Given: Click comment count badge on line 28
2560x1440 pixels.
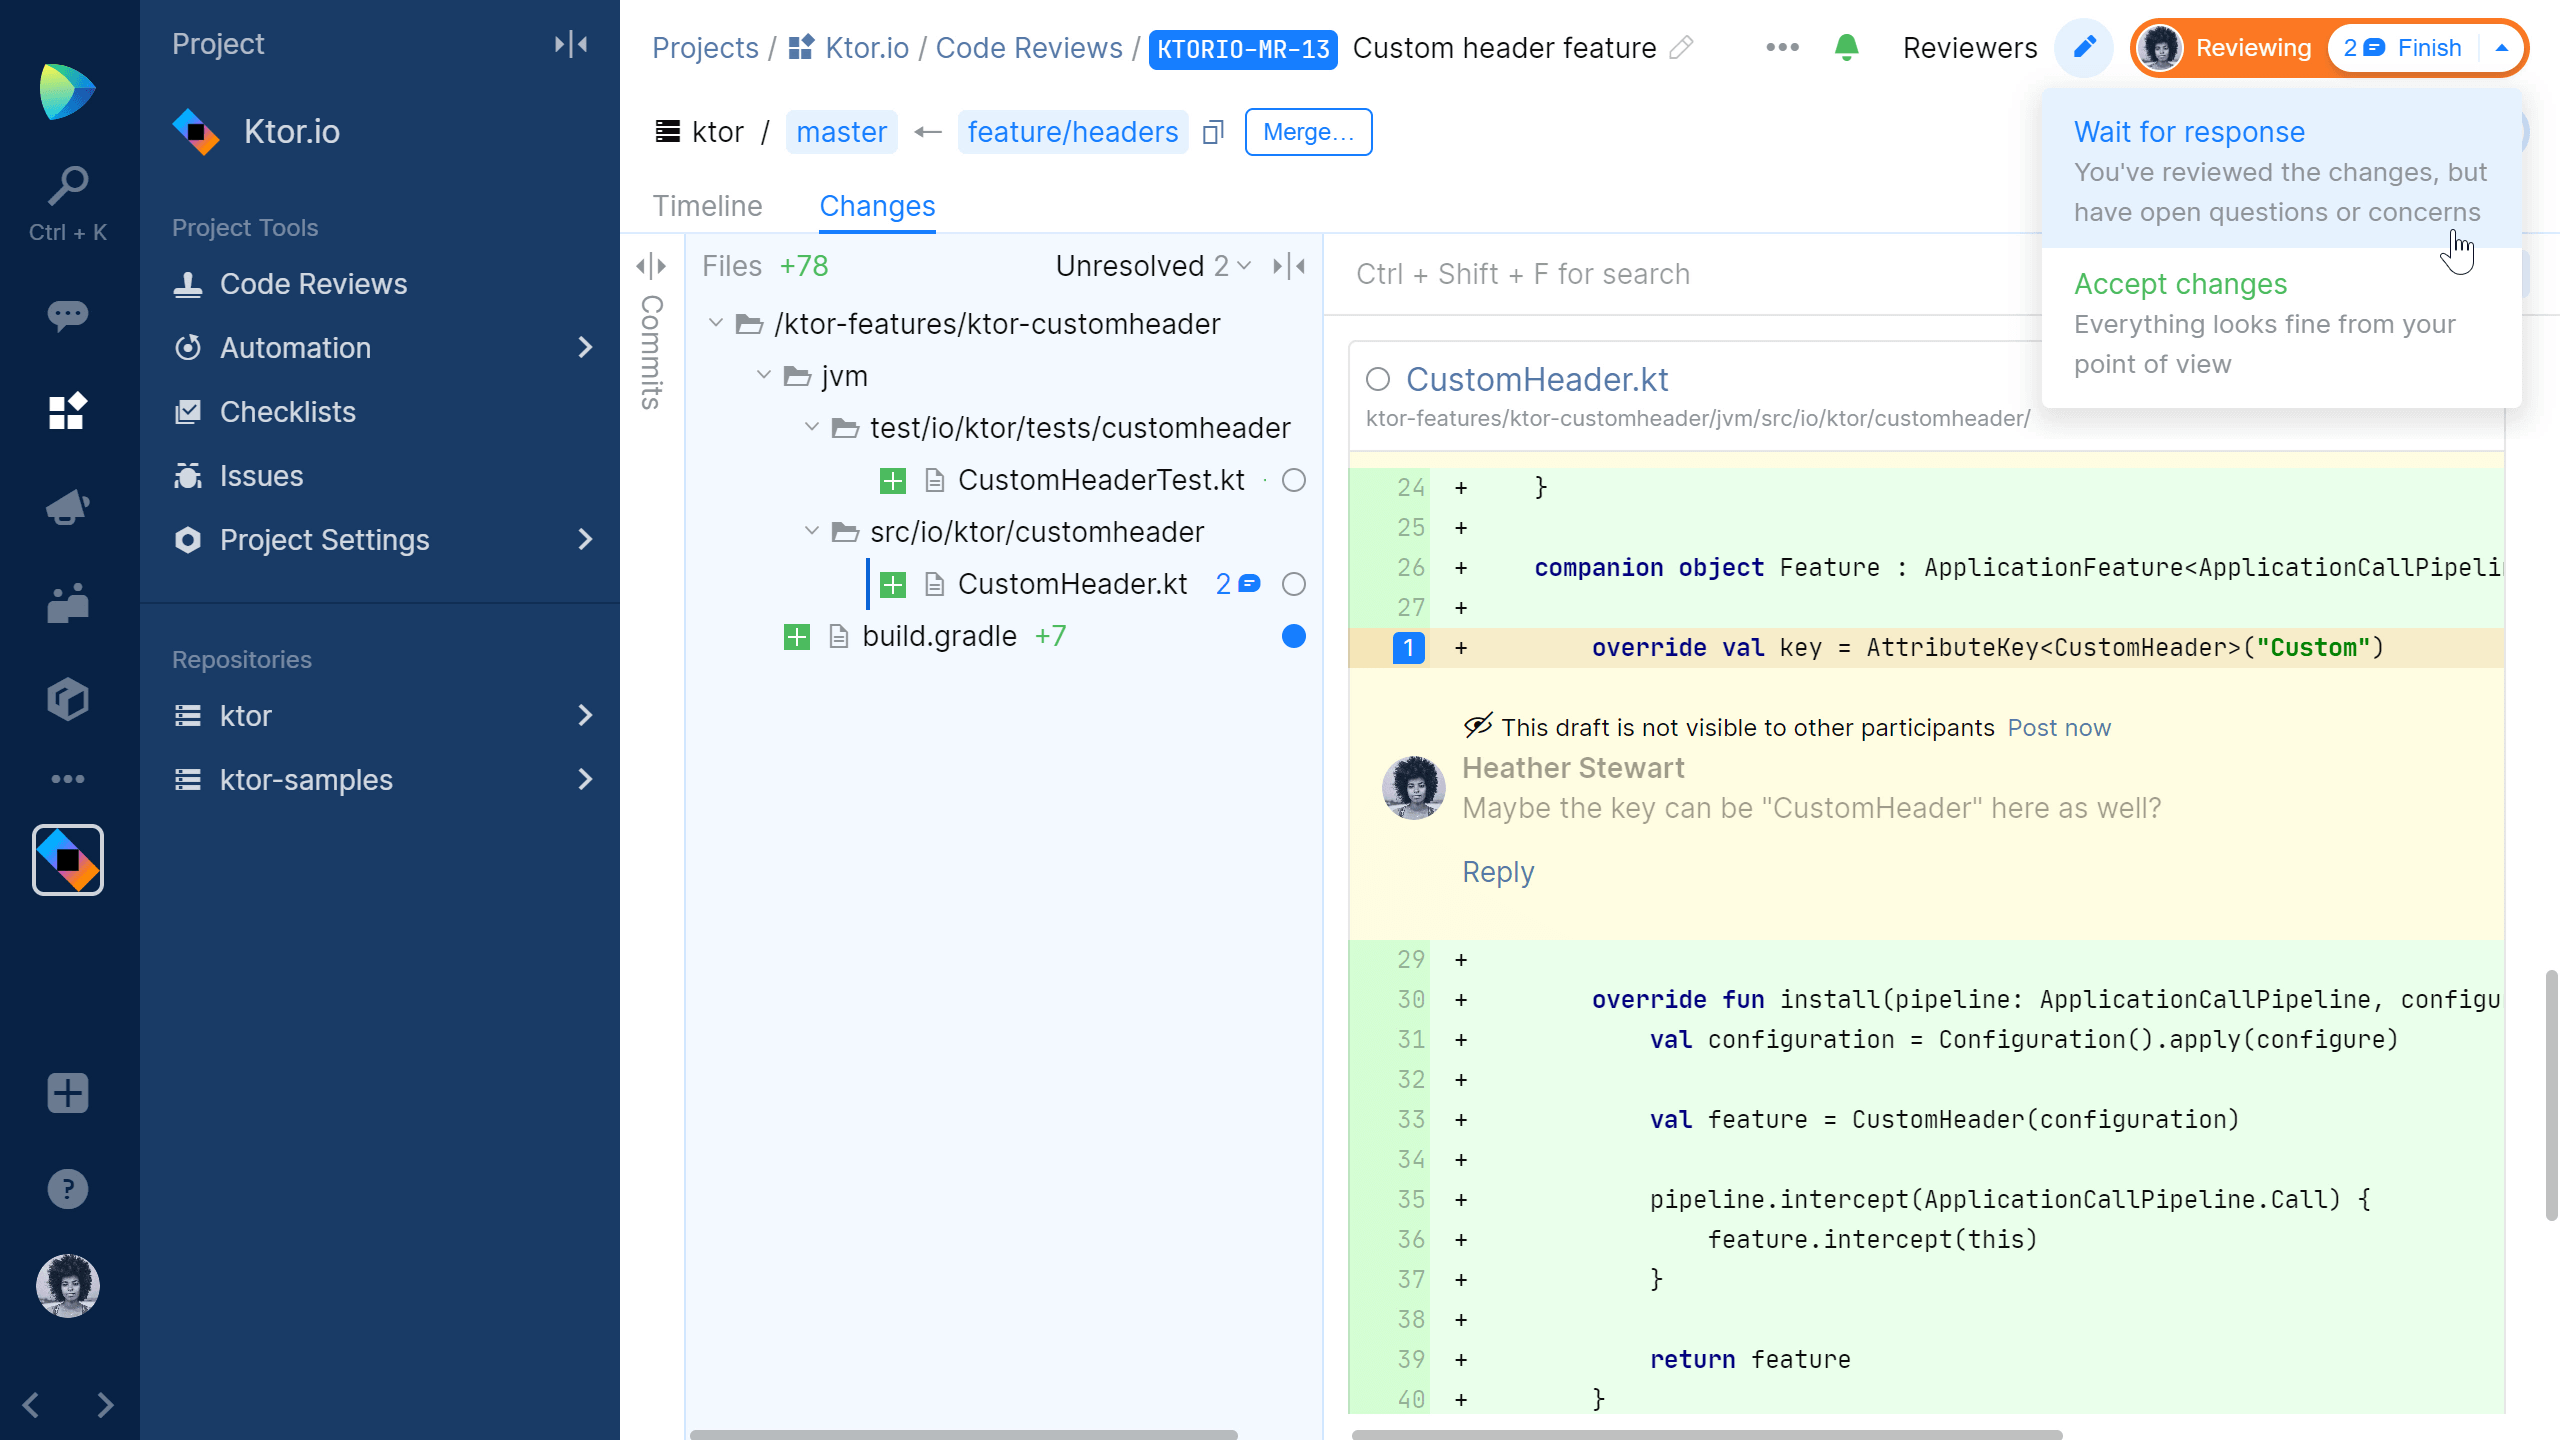Looking at the screenshot, I should pos(1408,648).
